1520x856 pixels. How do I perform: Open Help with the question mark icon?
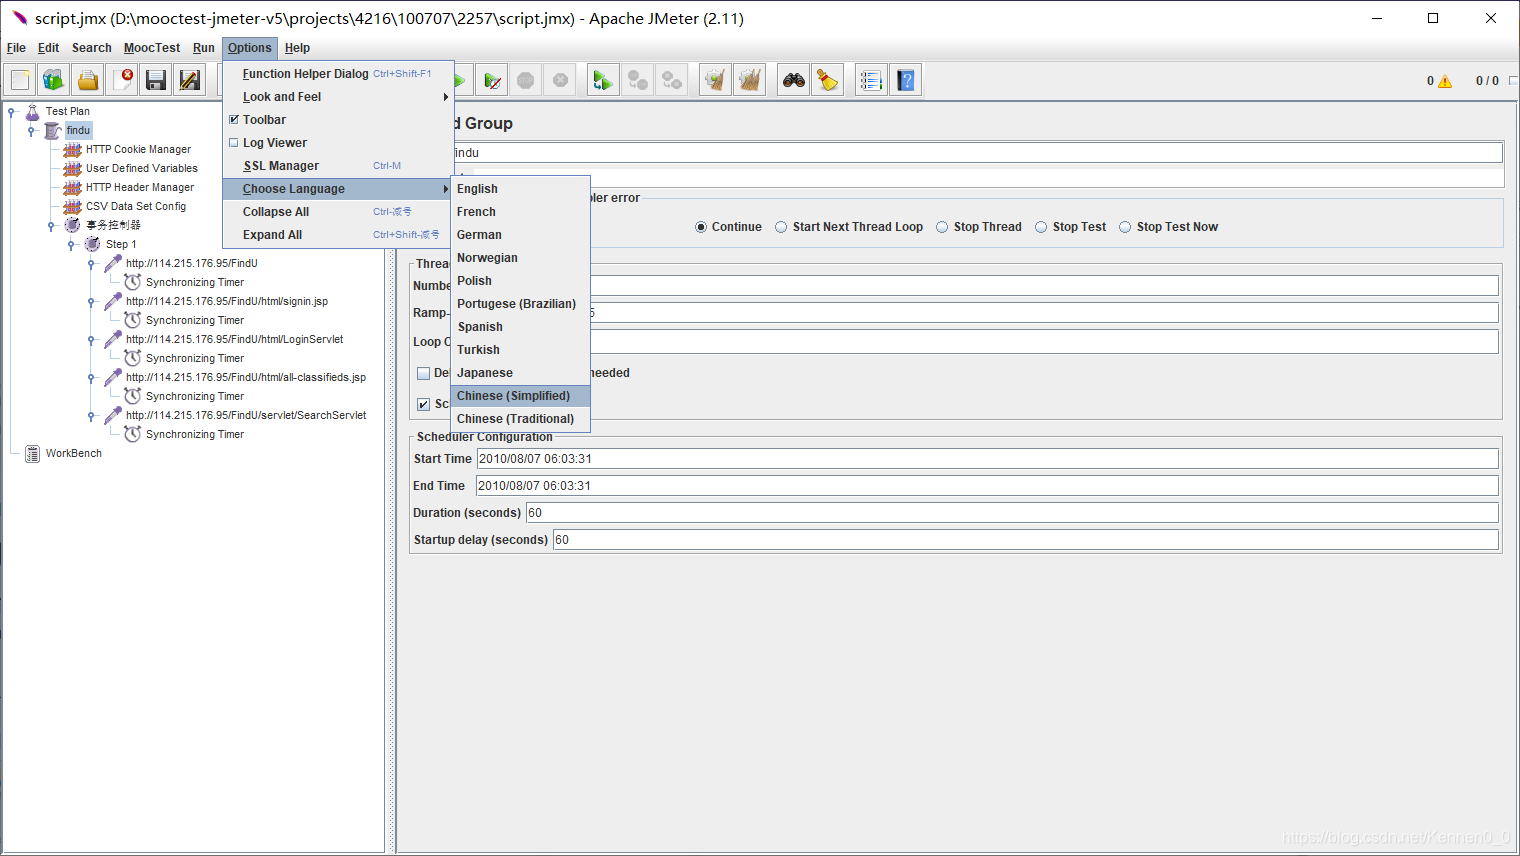906,80
